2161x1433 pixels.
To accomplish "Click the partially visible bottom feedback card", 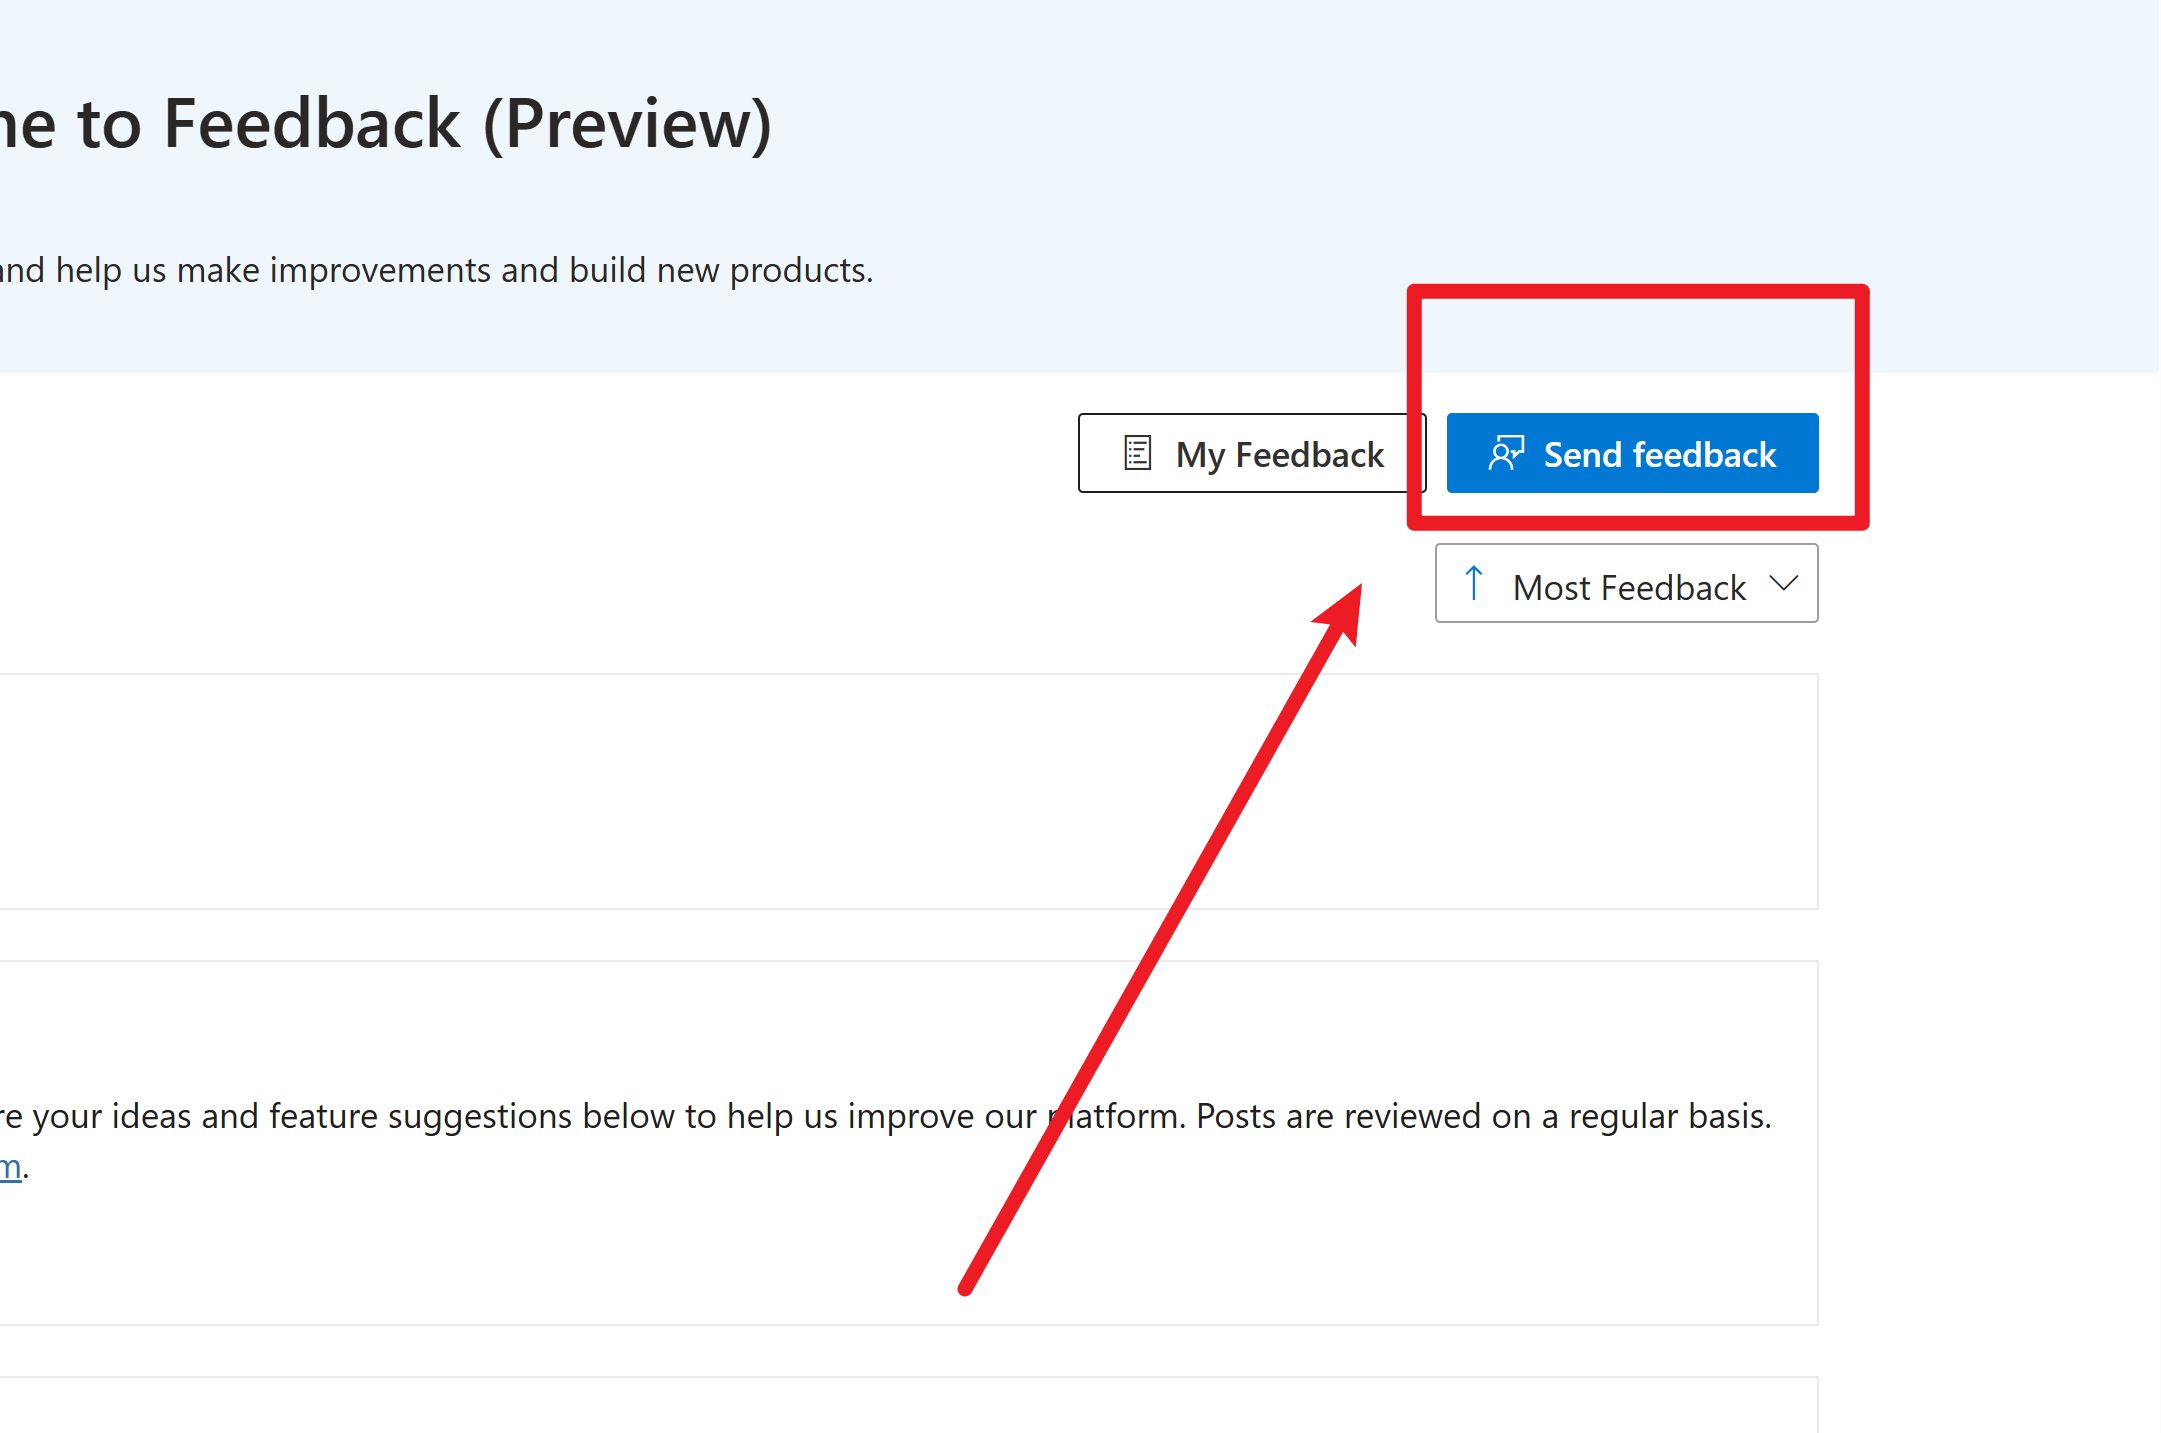I will click(x=900, y=1408).
